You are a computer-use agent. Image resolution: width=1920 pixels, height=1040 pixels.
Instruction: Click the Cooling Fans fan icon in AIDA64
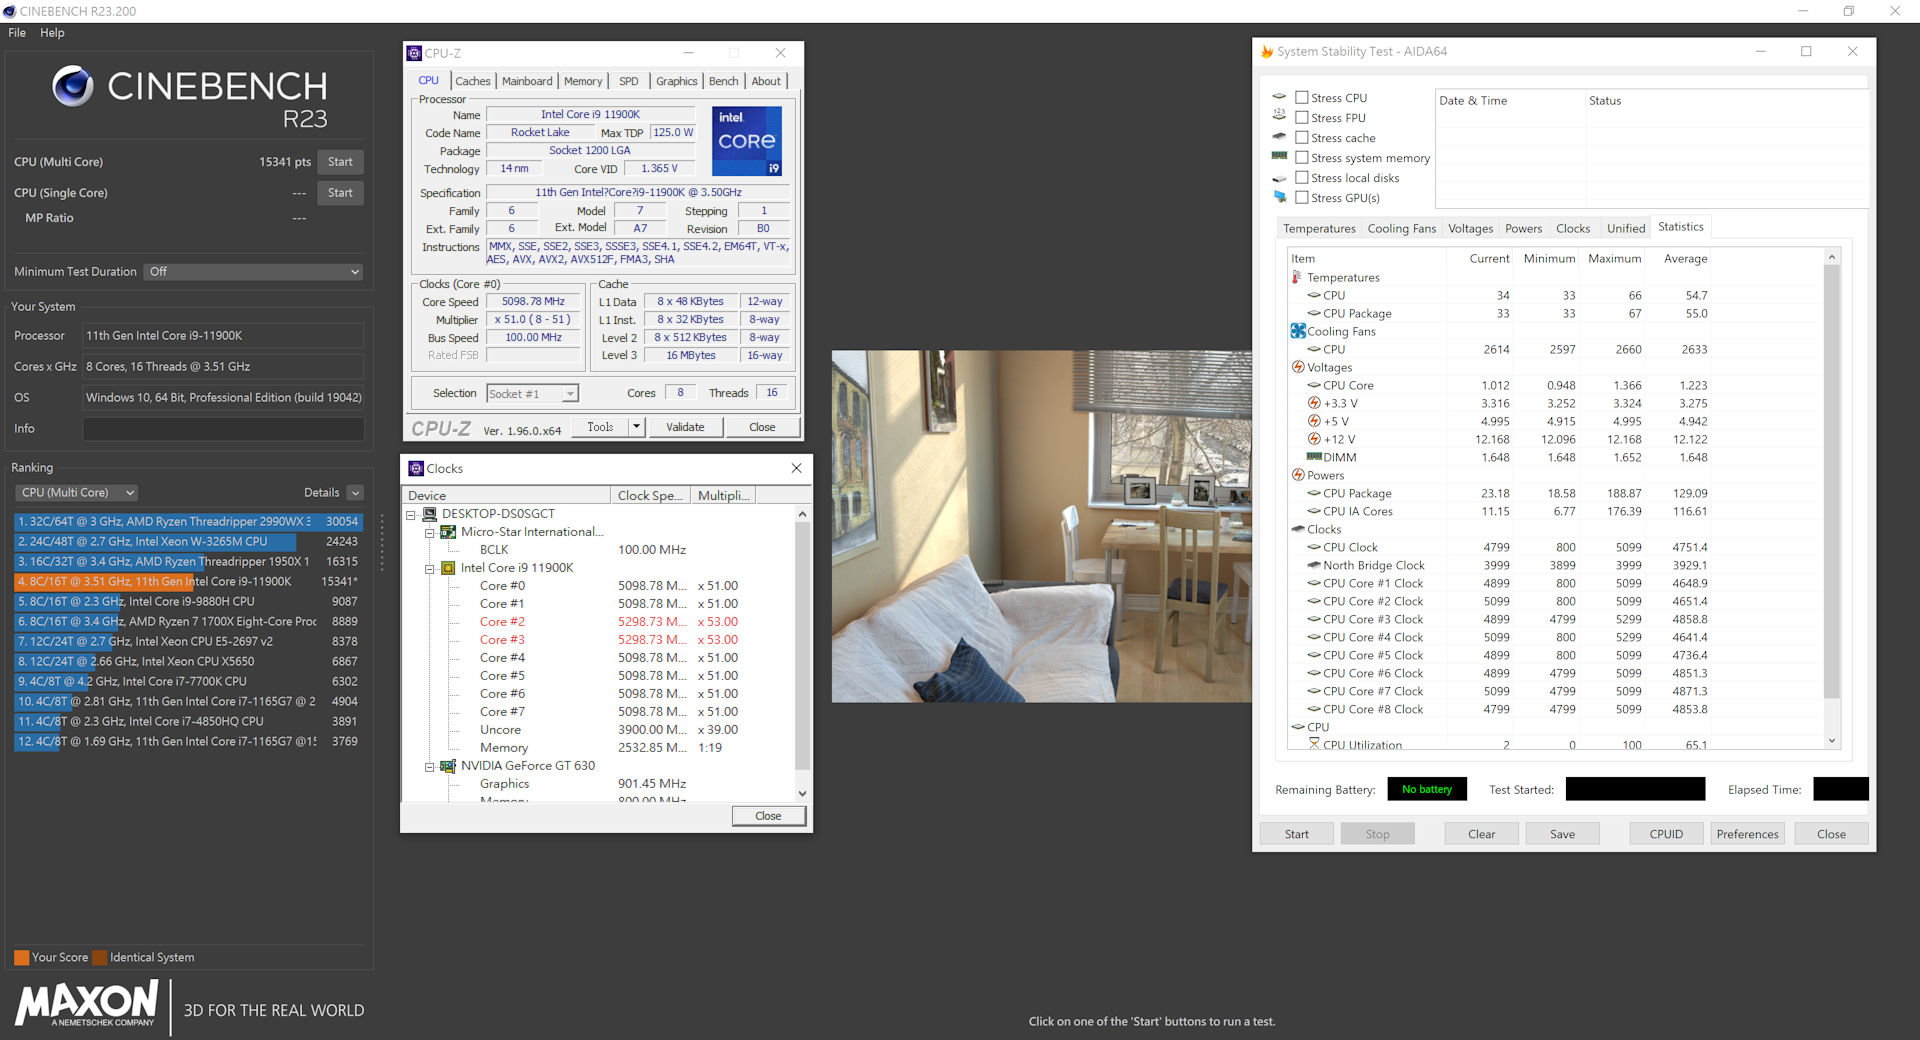1298,331
